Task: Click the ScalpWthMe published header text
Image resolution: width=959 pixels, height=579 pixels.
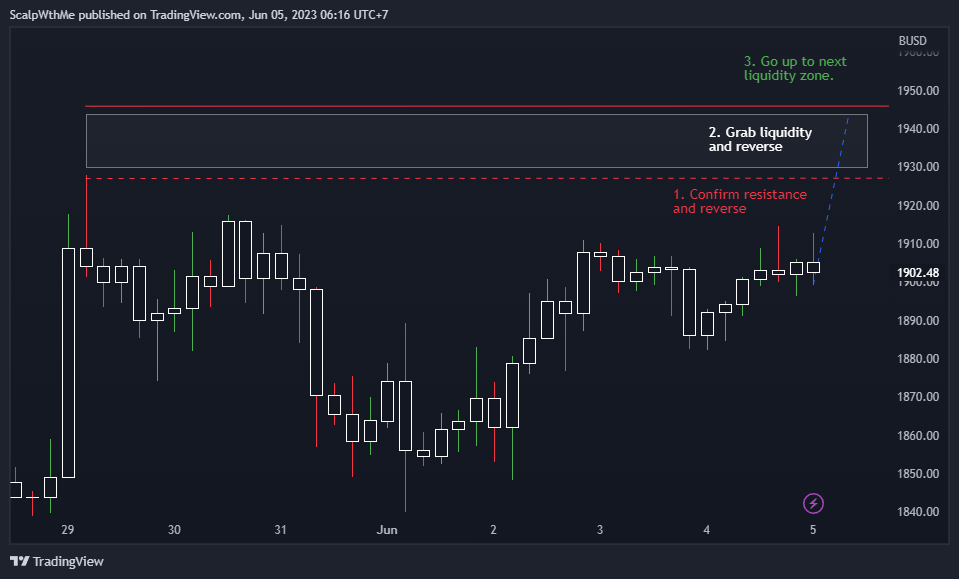Action: [199, 15]
